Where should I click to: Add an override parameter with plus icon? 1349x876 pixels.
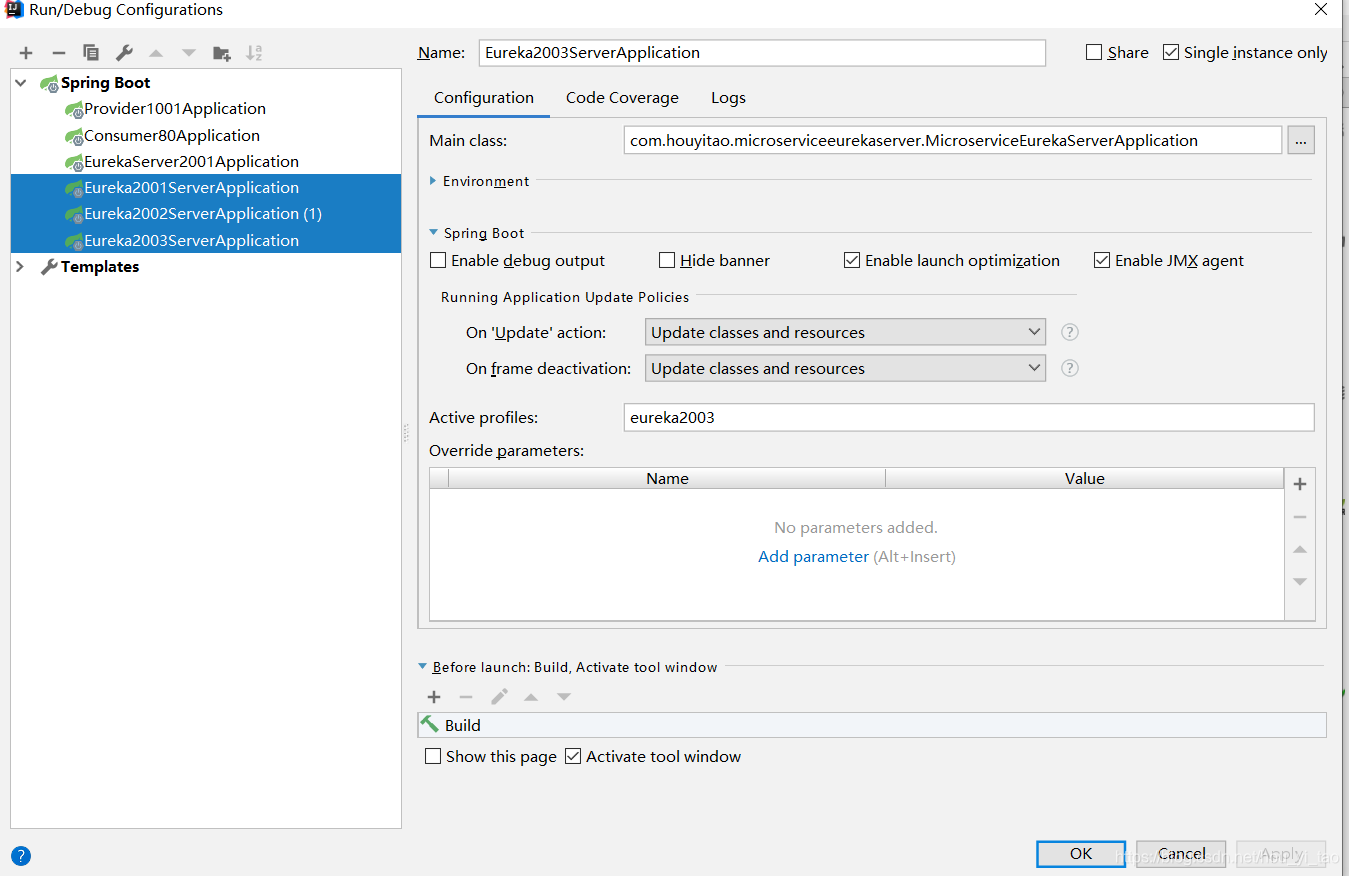[x=1300, y=484]
